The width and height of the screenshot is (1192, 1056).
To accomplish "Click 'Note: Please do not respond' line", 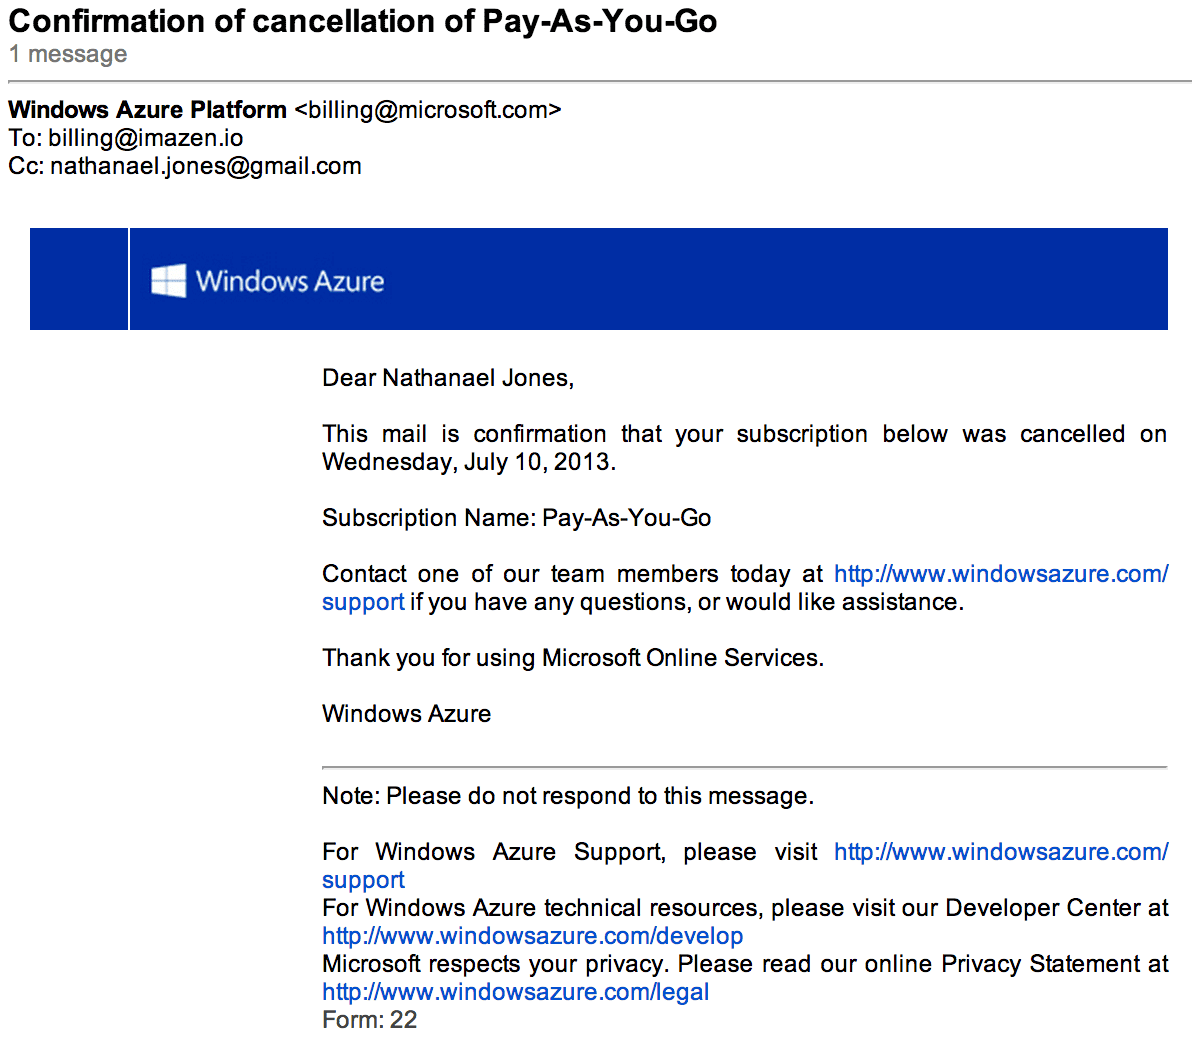I will coord(568,796).
